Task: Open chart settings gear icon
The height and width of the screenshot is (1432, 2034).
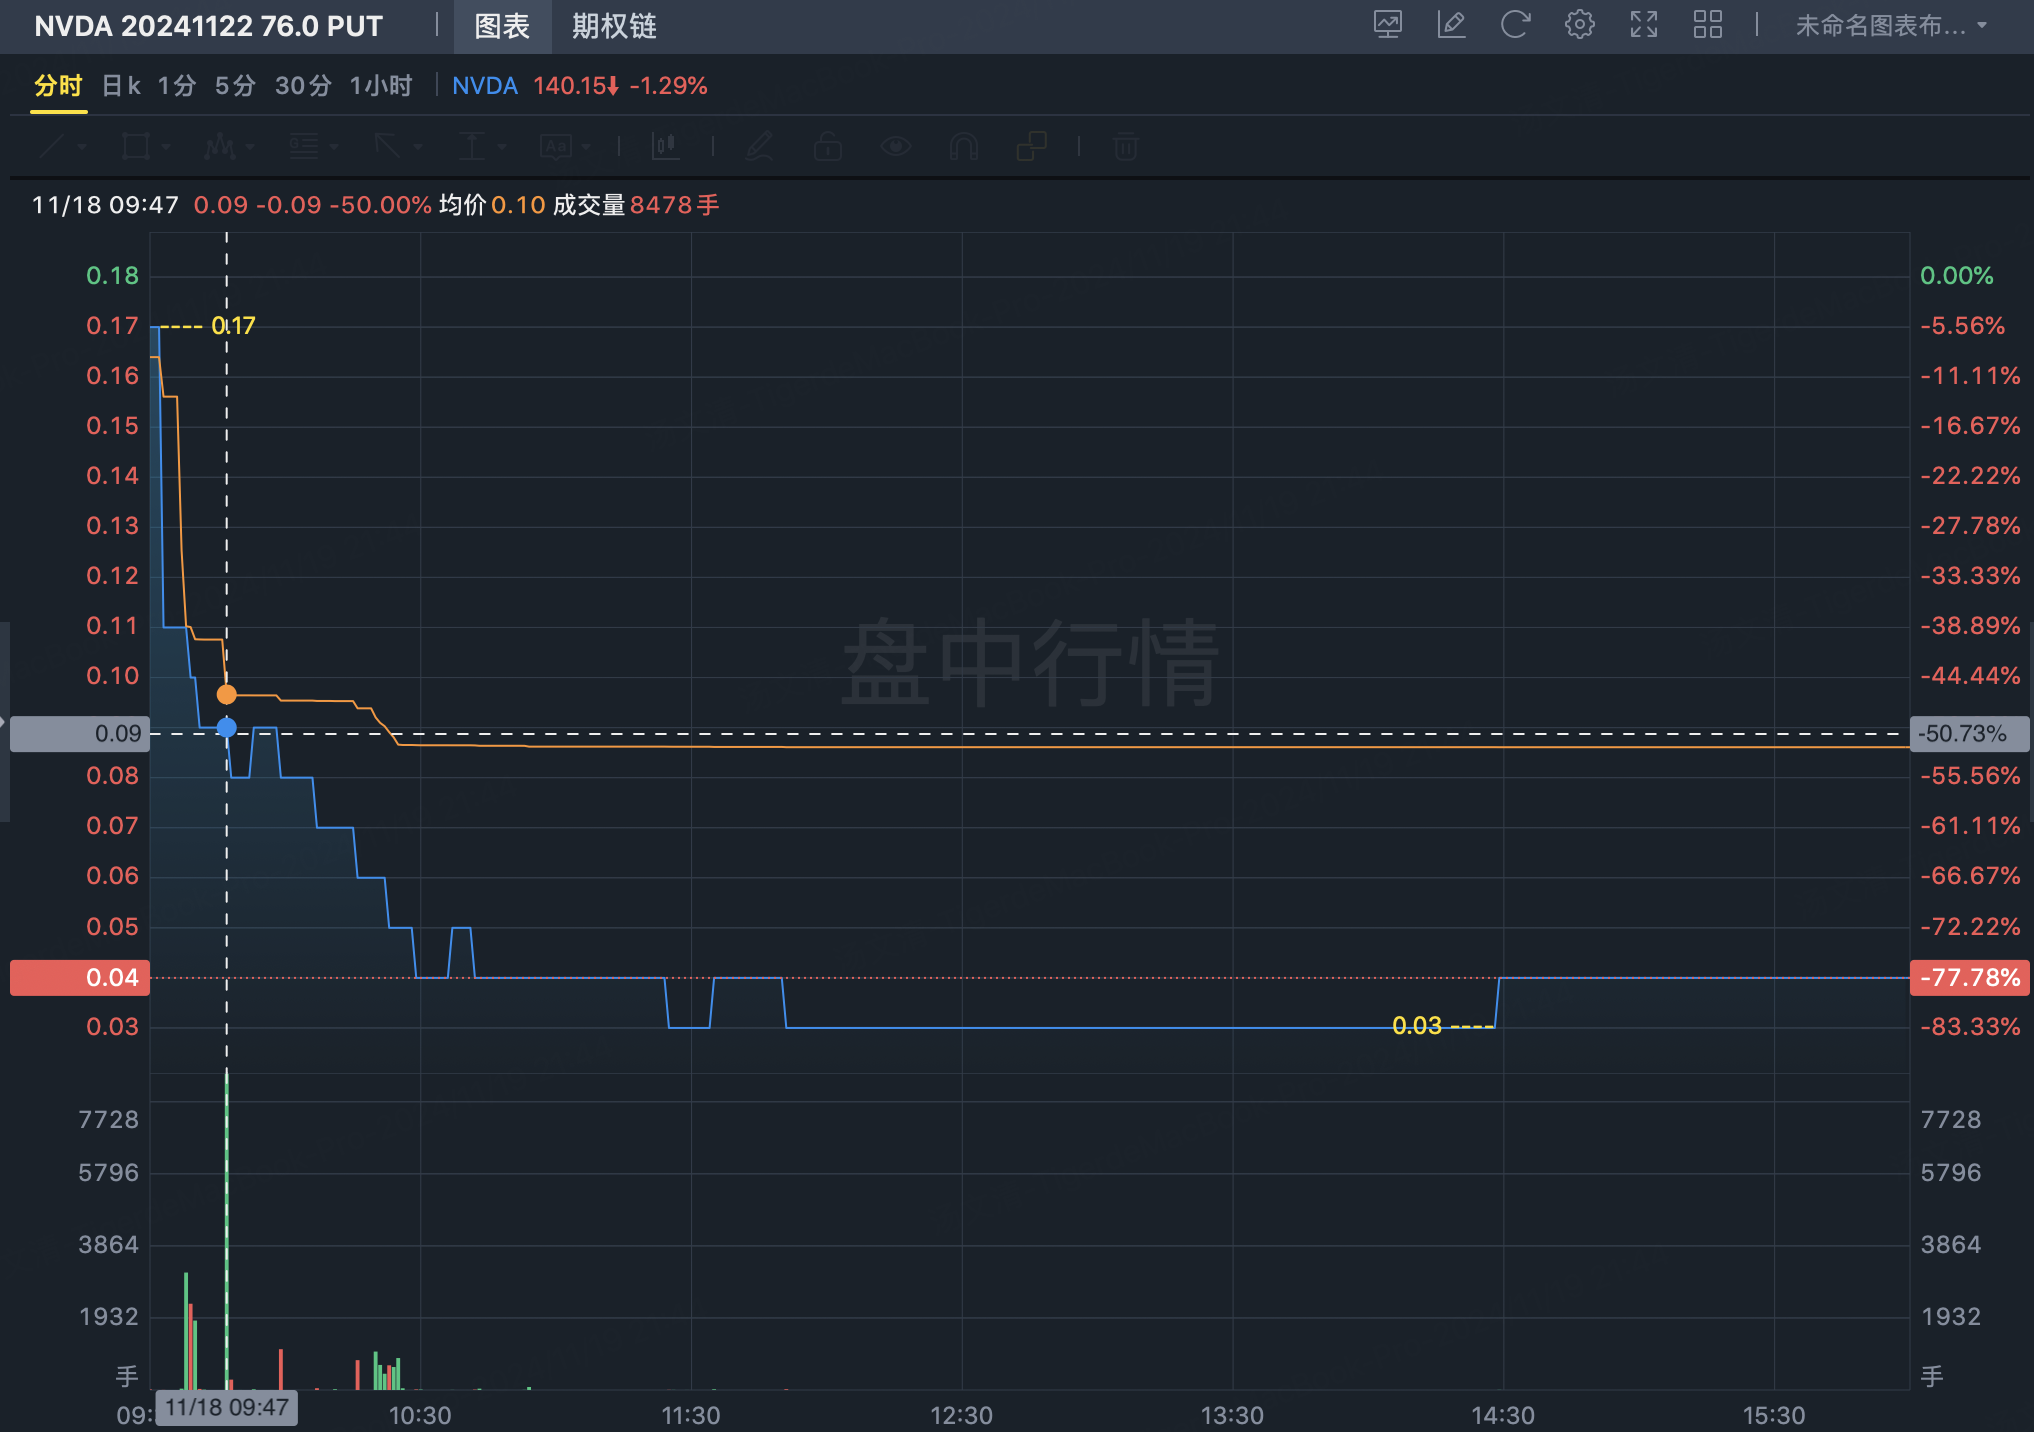Action: click(x=1579, y=25)
